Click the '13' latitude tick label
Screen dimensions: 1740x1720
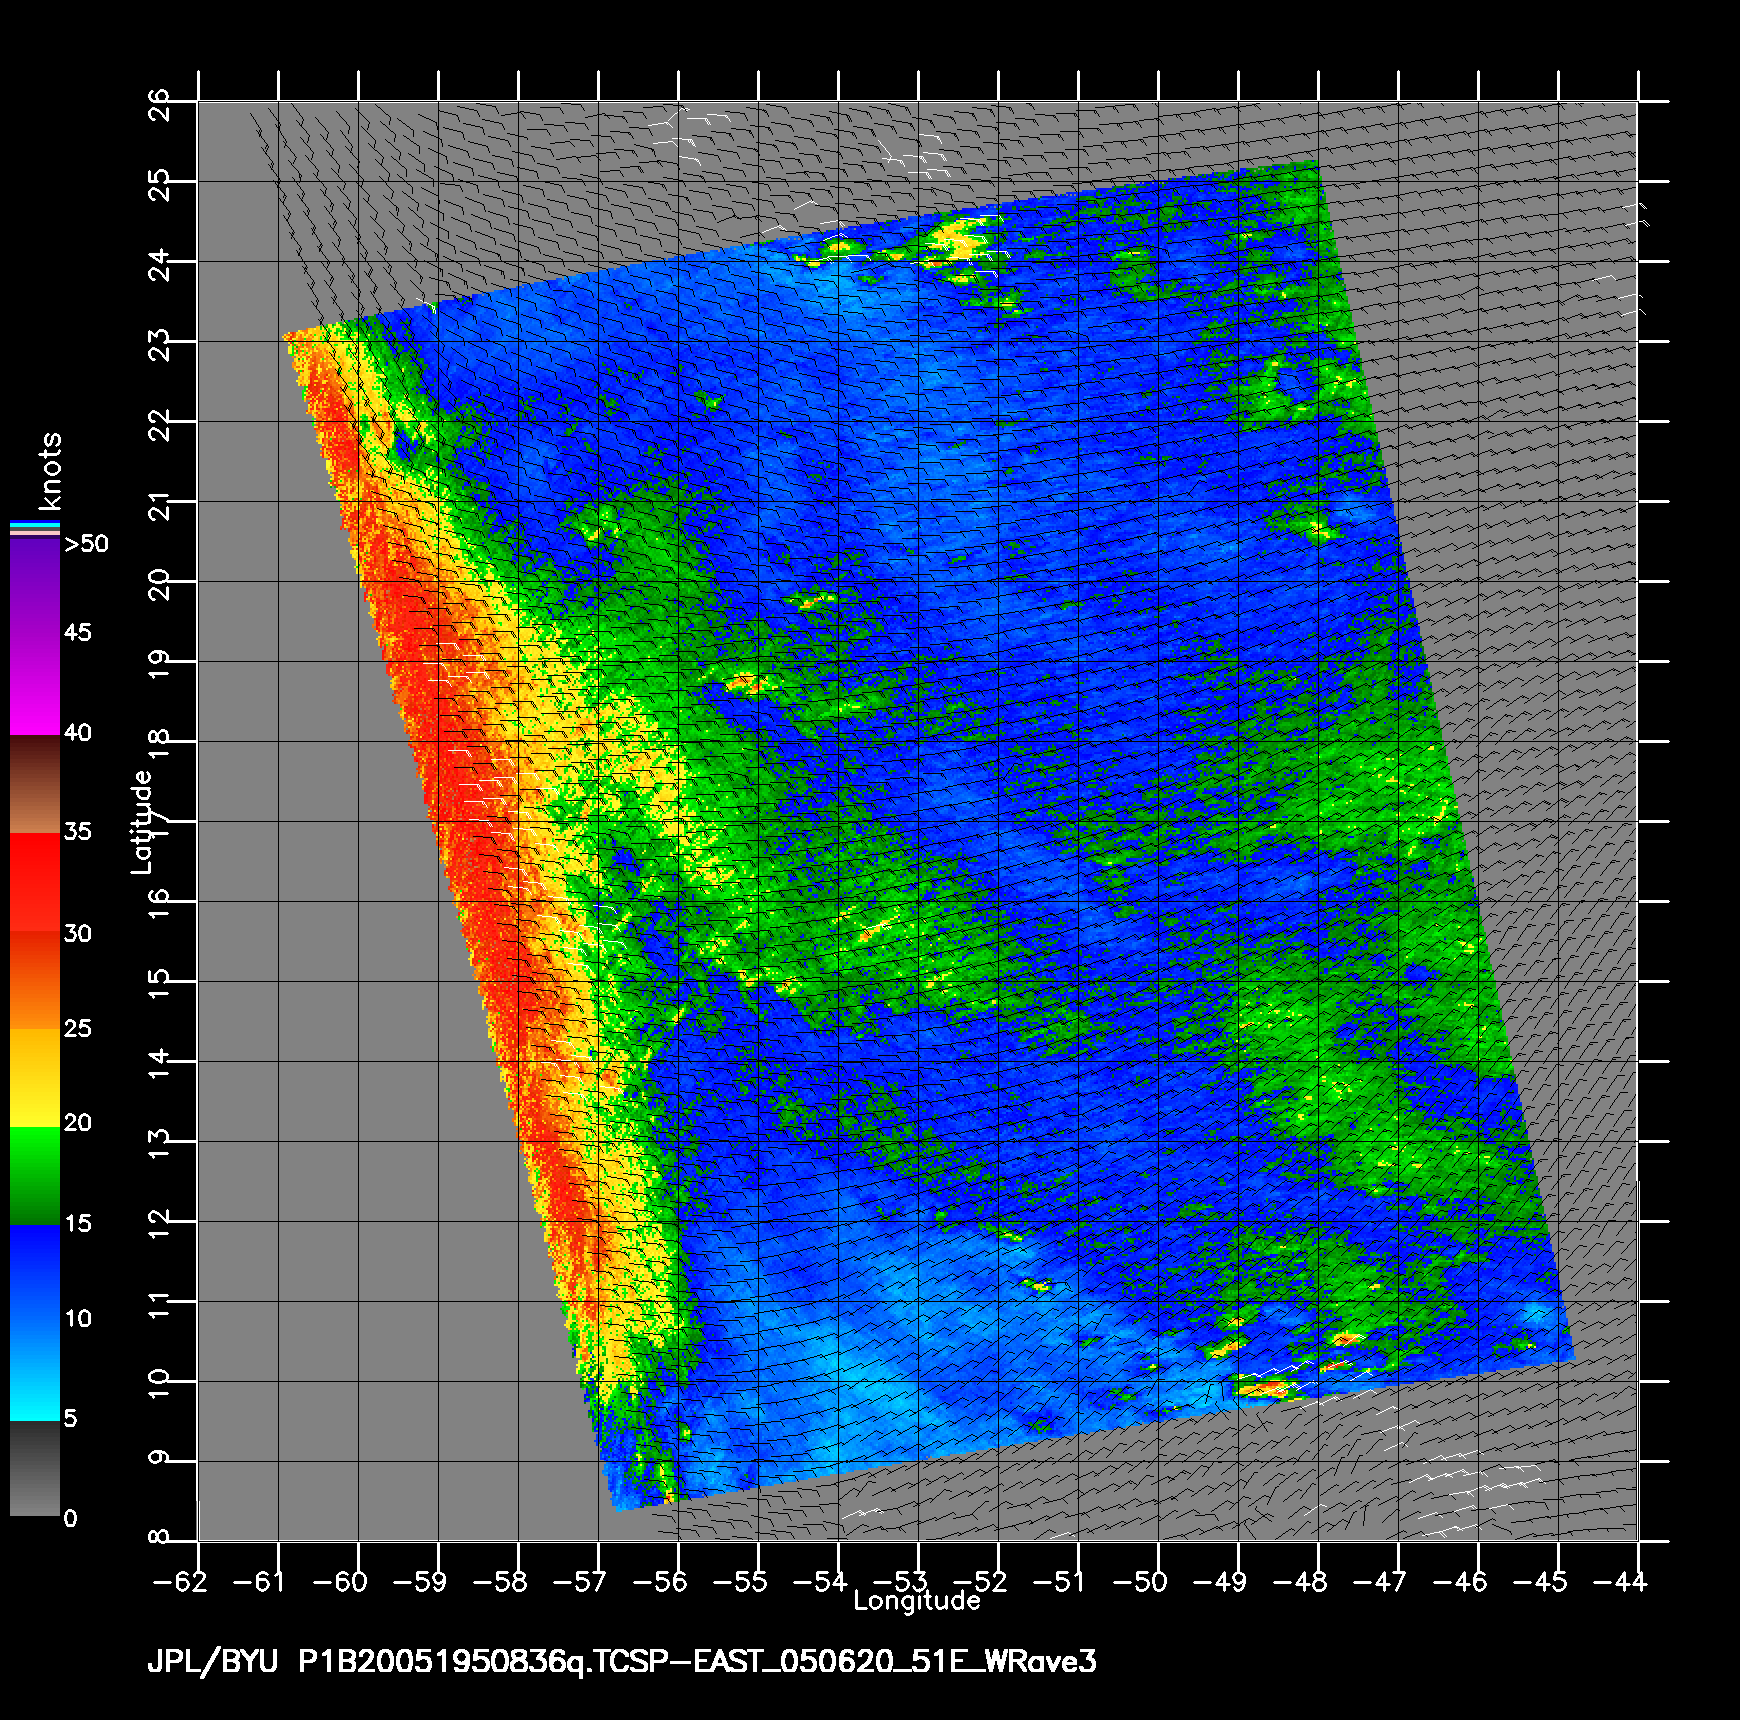pos(159,1144)
